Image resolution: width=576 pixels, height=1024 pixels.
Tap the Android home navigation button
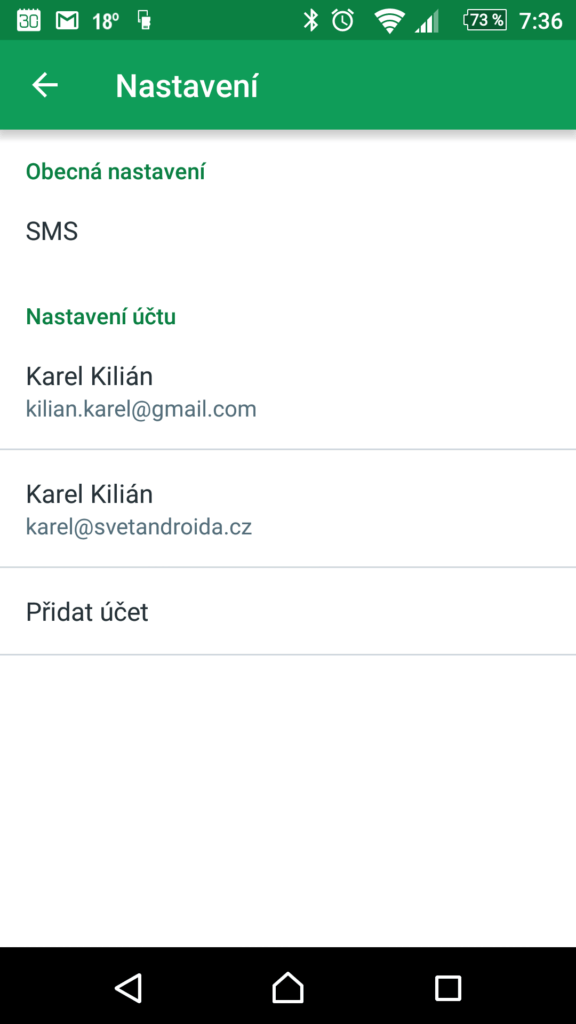tap(288, 987)
